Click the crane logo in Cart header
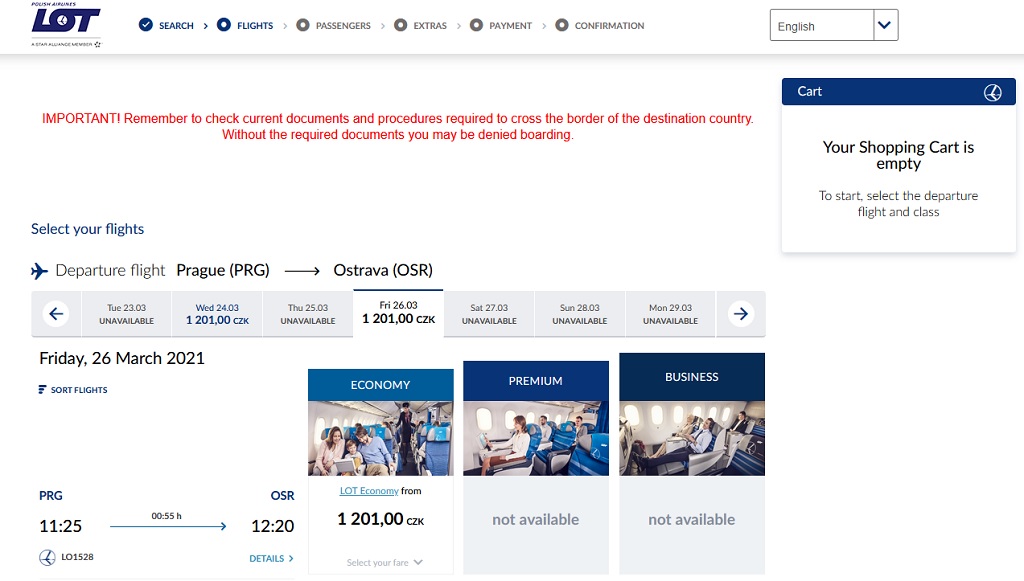The height and width of the screenshot is (581, 1024). click(x=993, y=92)
